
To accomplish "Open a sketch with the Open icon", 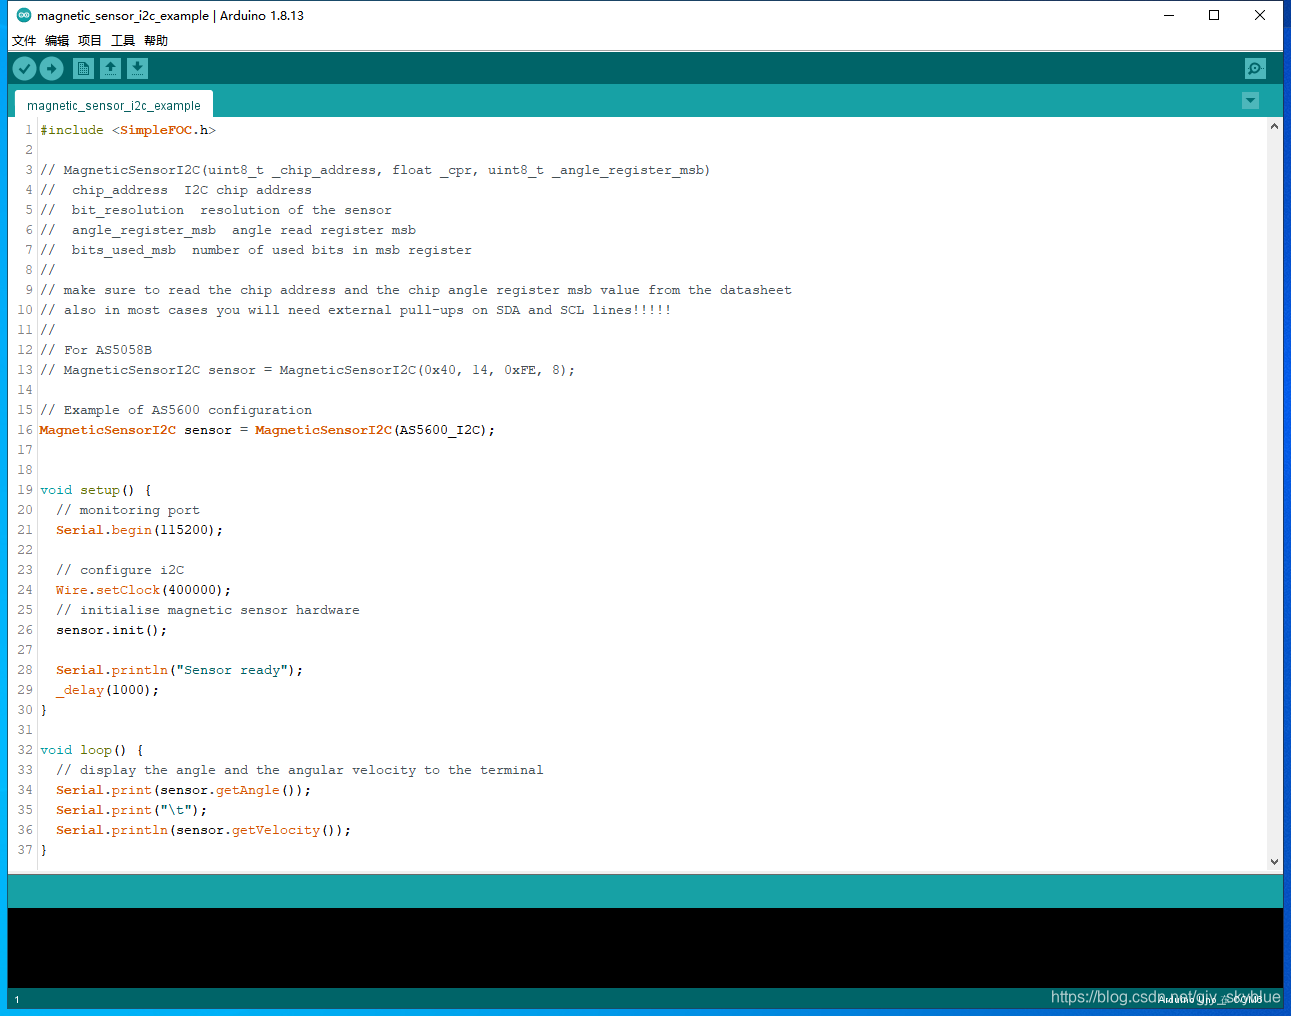I will pos(111,68).
